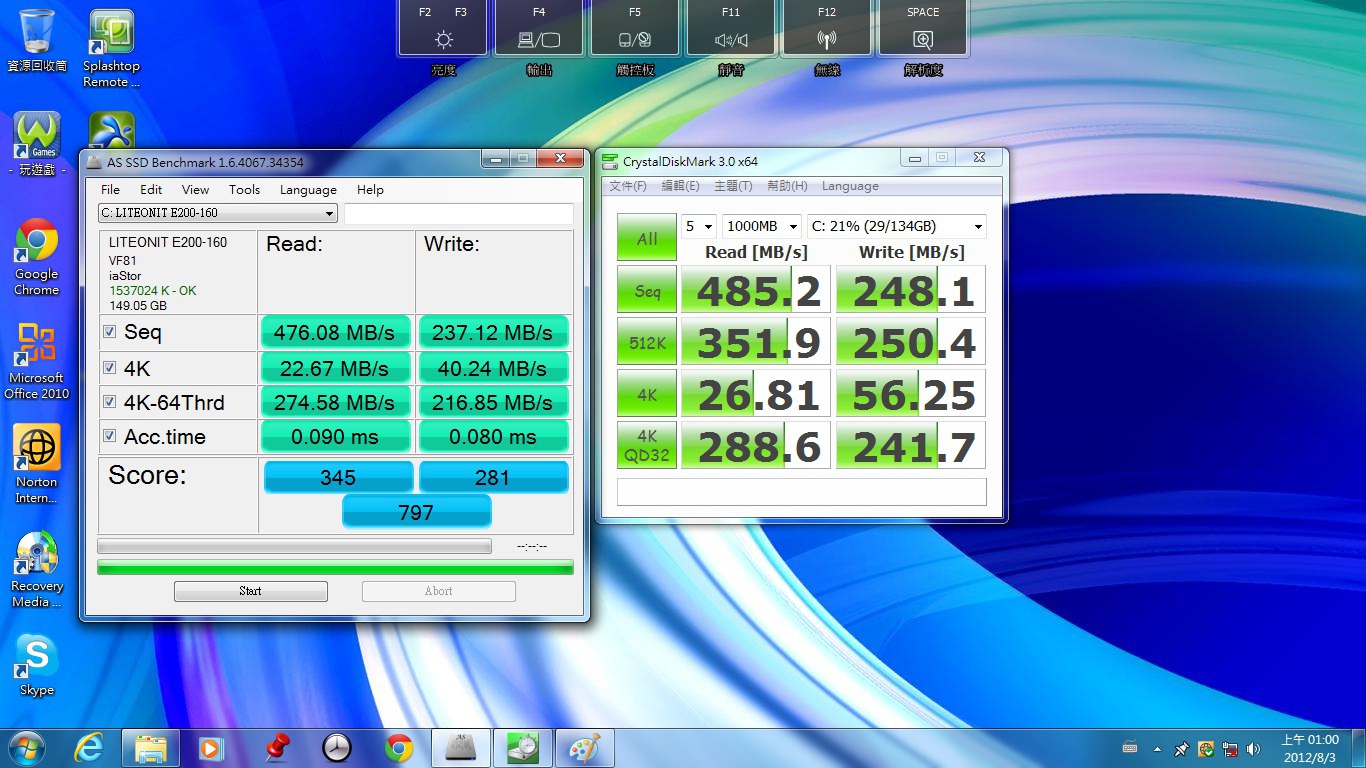Open CrystalDiskMark 幫助(H) menu

(787, 186)
